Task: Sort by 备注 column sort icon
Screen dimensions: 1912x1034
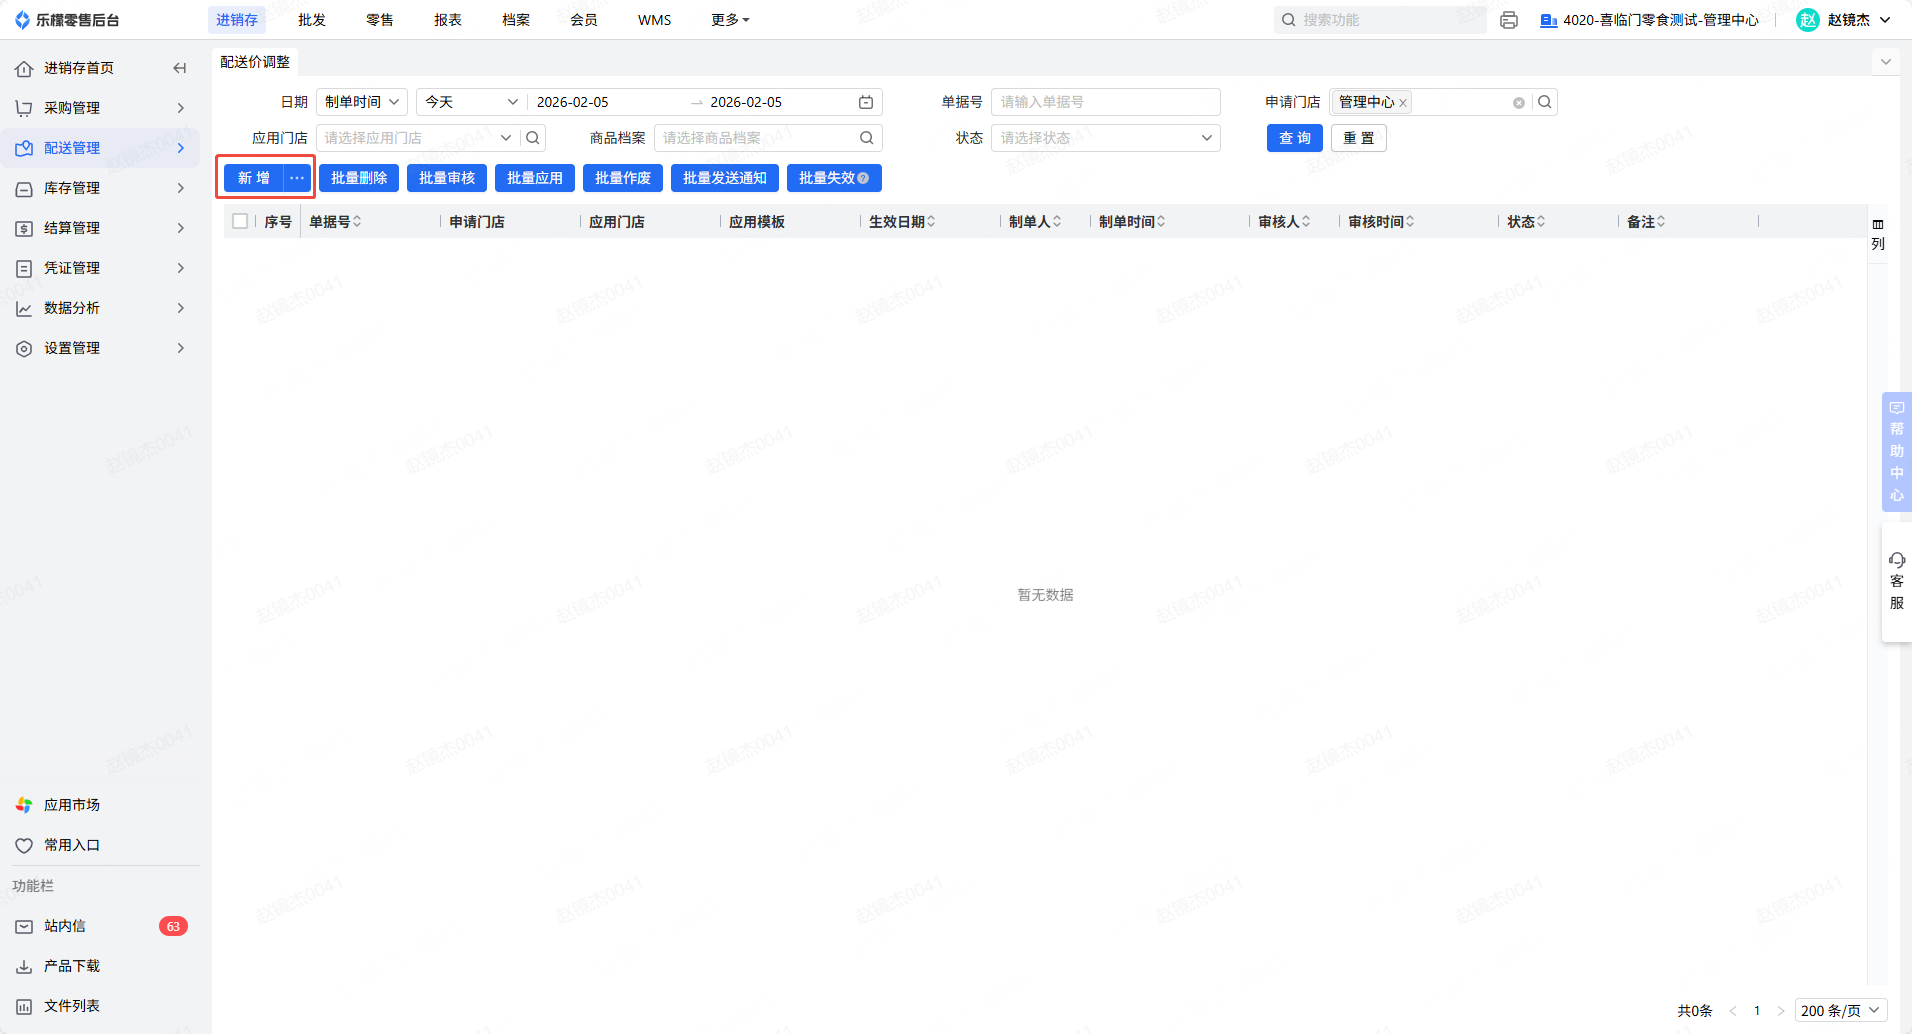Action: pos(1661,222)
